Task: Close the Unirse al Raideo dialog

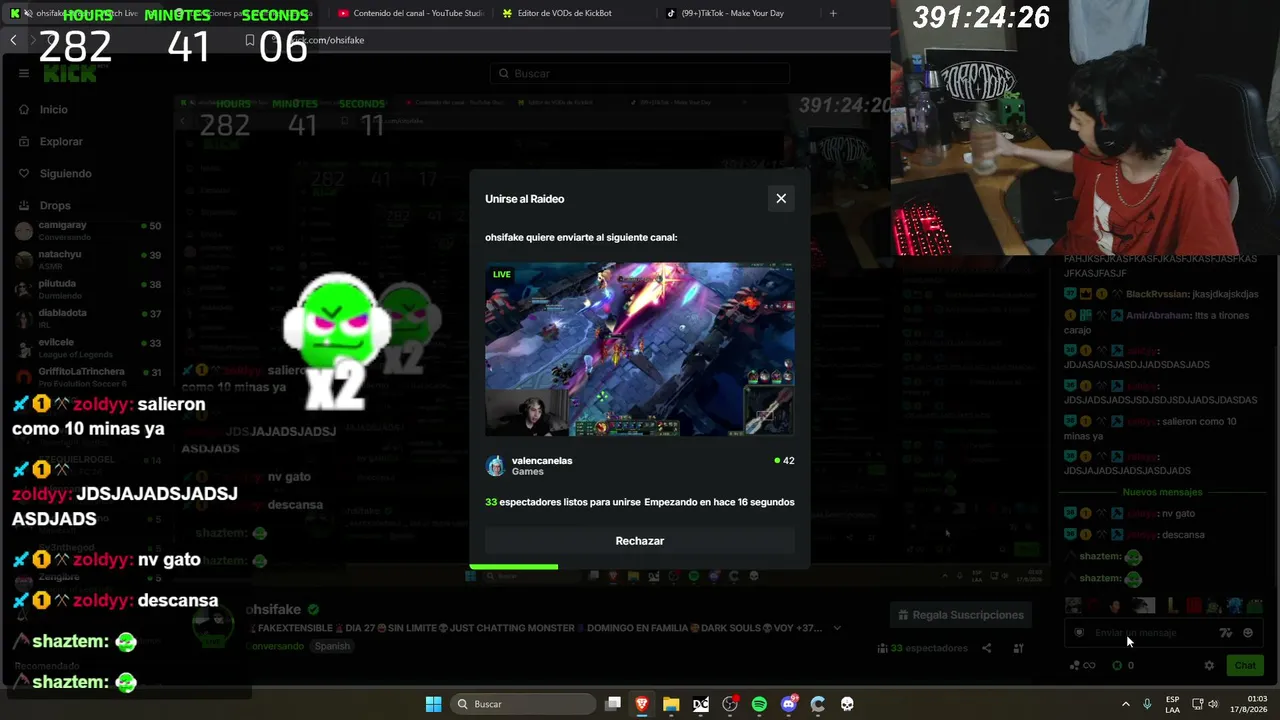Action: coord(781,198)
